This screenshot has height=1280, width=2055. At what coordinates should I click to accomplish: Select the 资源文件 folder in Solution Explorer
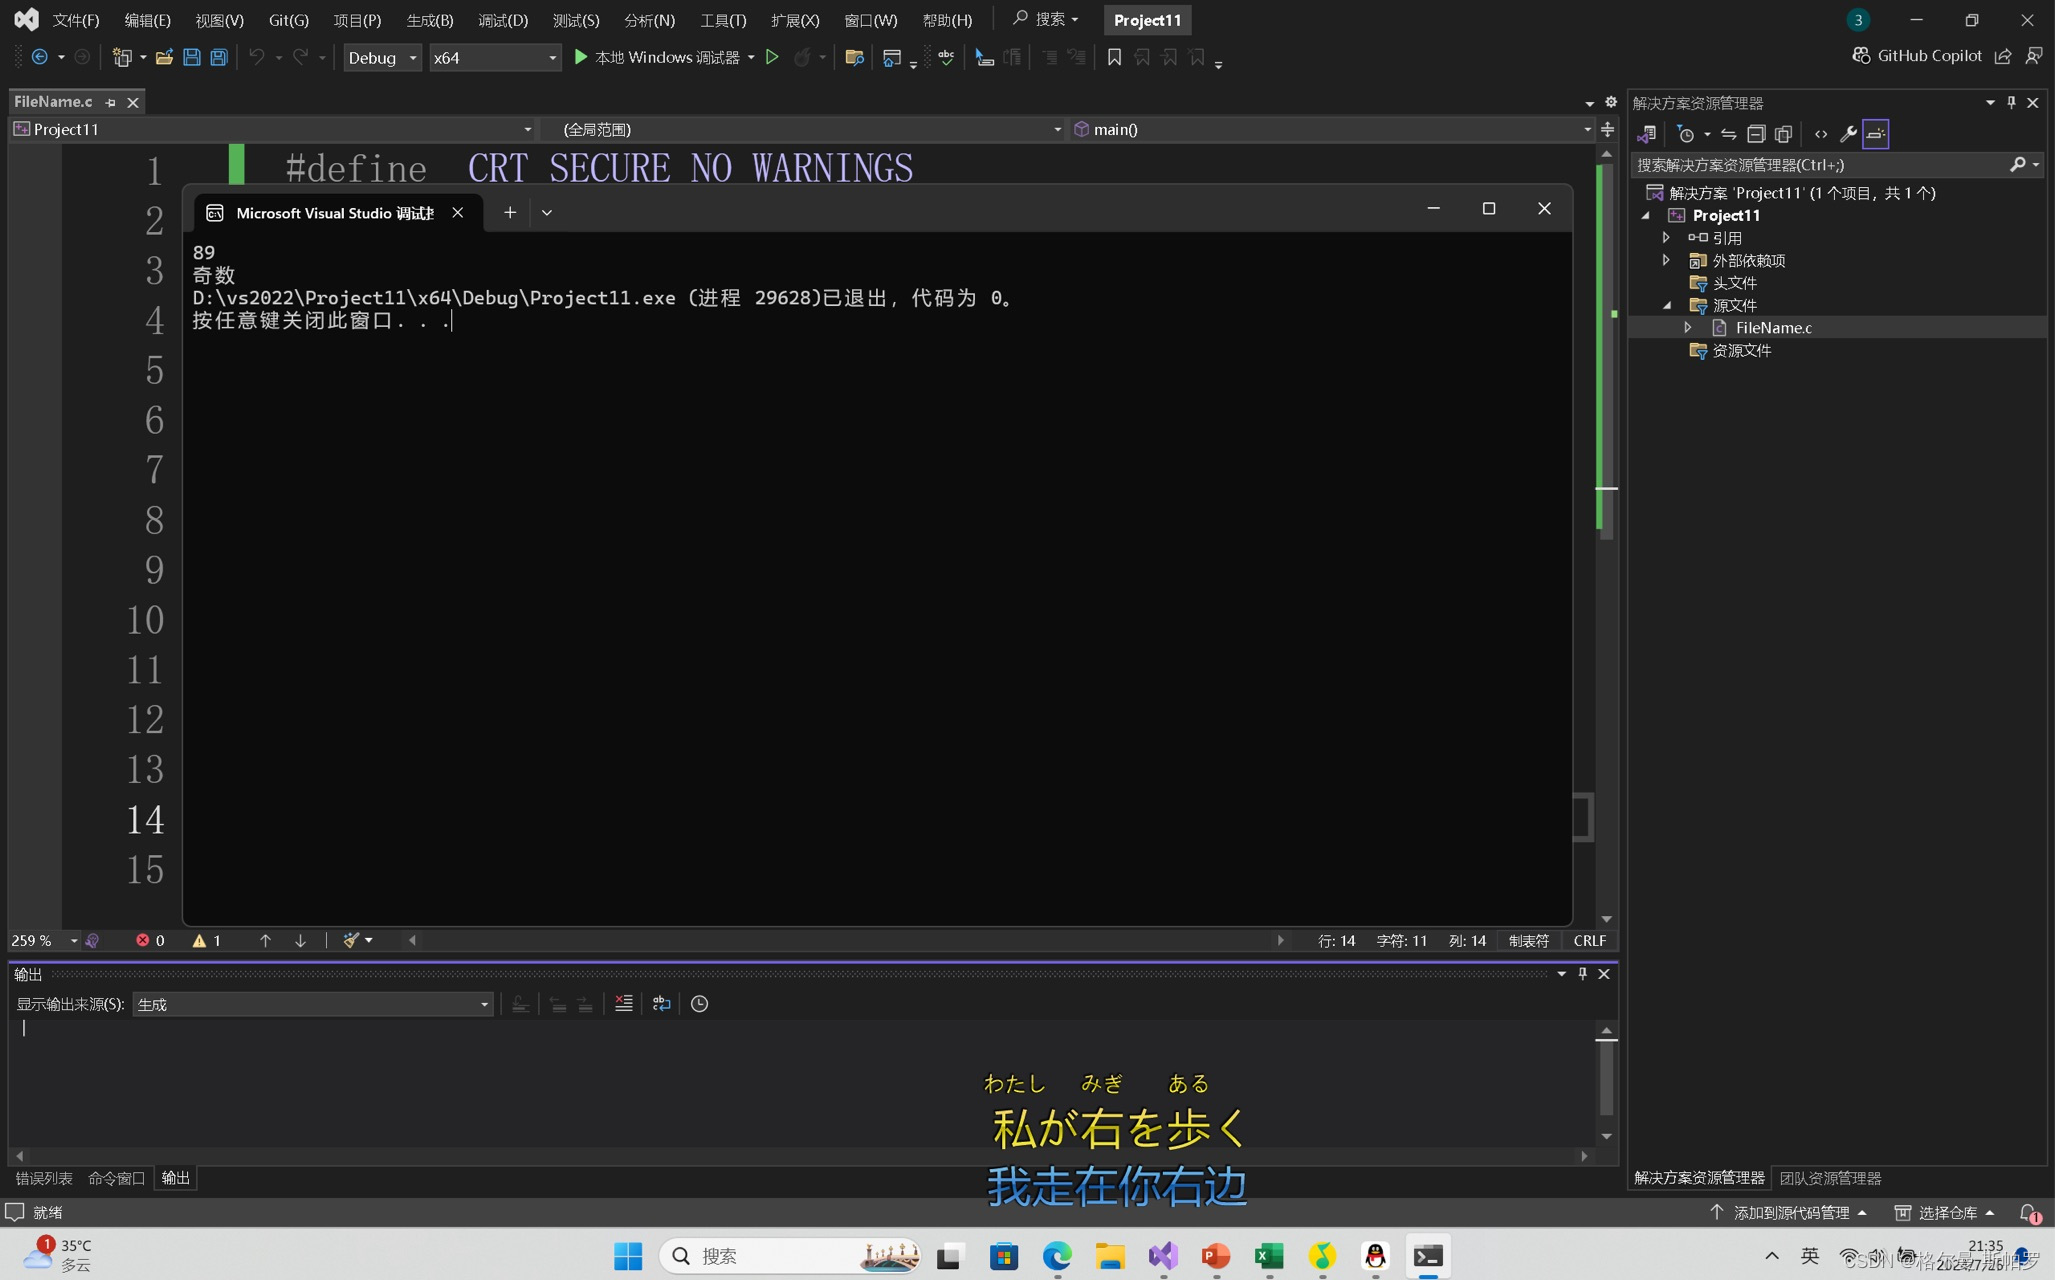pyautogui.click(x=1741, y=350)
